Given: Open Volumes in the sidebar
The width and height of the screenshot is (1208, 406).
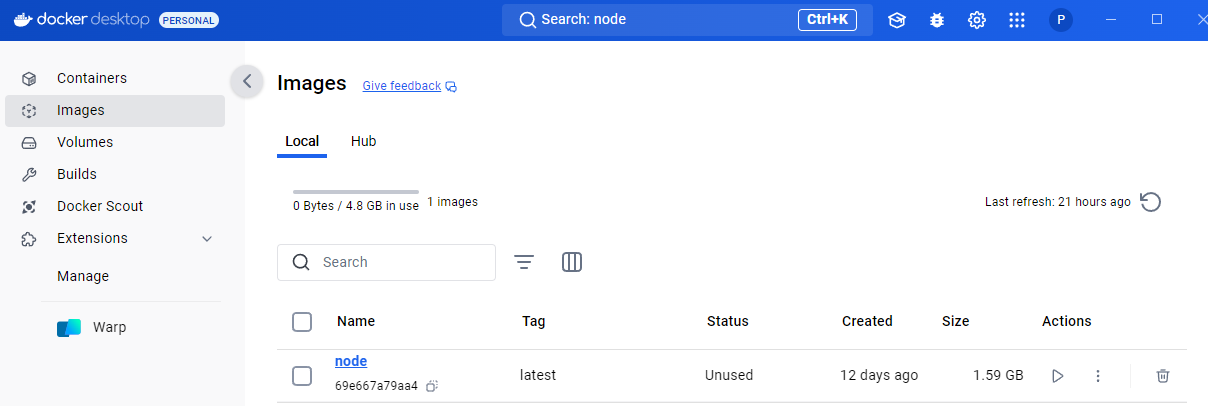Looking at the screenshot, I should coord(85,142).
